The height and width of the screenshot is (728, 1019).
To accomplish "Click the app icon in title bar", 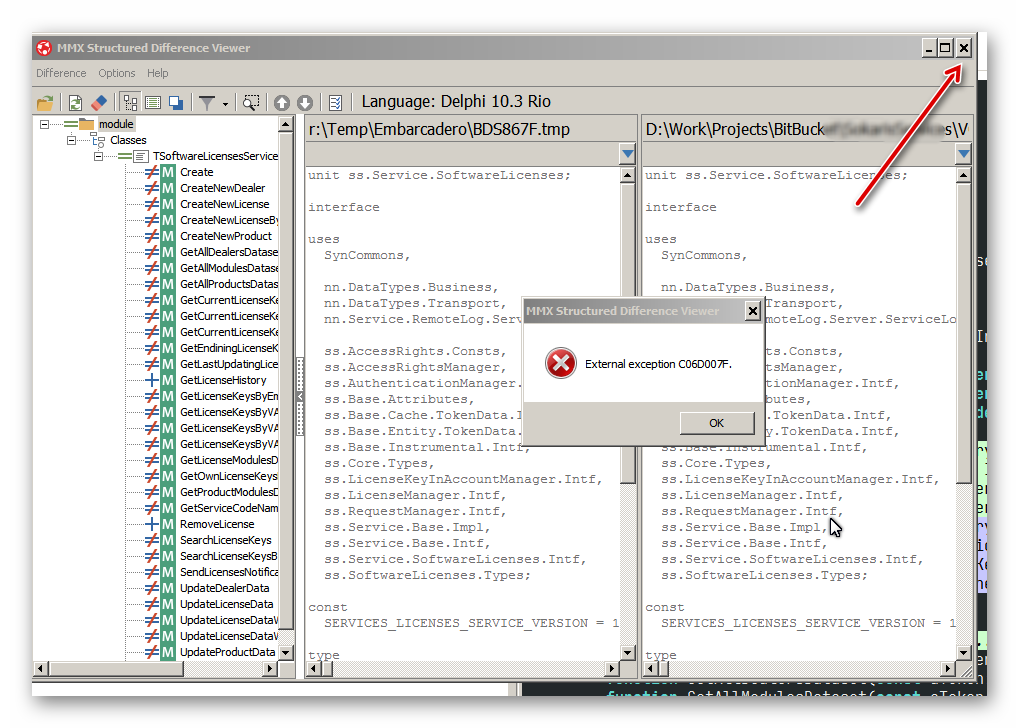I will coord(44,48).
